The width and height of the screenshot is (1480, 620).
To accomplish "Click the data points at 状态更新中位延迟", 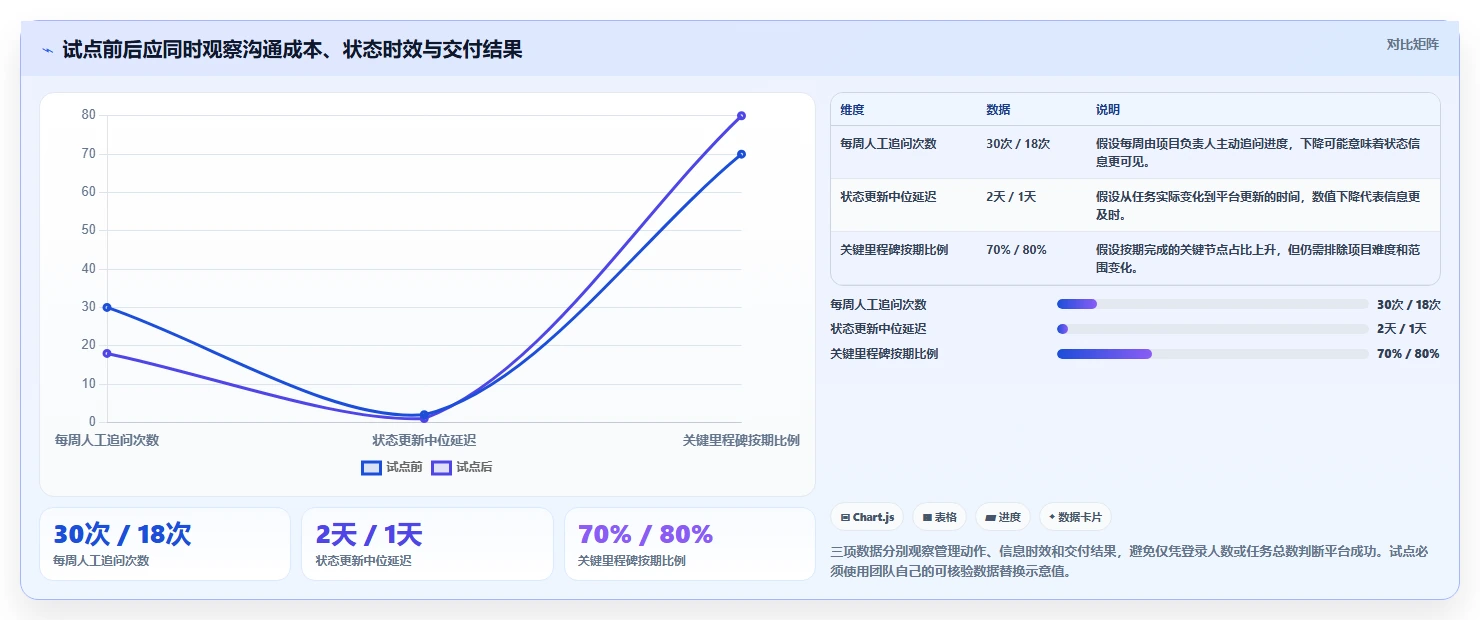I will click(424, 416).
